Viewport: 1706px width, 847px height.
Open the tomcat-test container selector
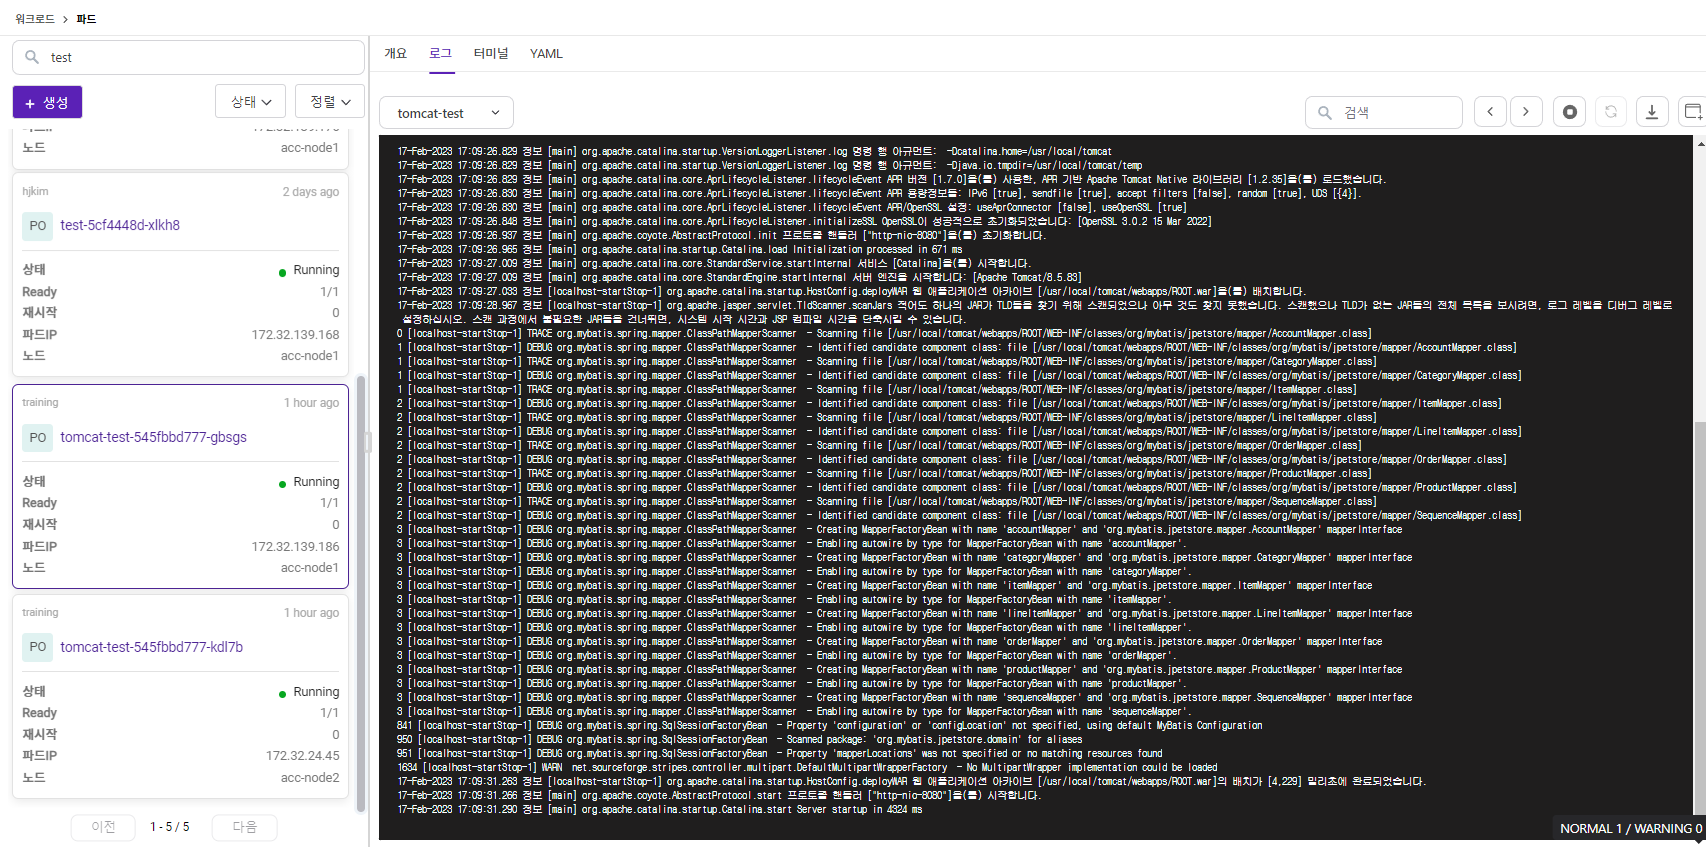tap(447, 113)
